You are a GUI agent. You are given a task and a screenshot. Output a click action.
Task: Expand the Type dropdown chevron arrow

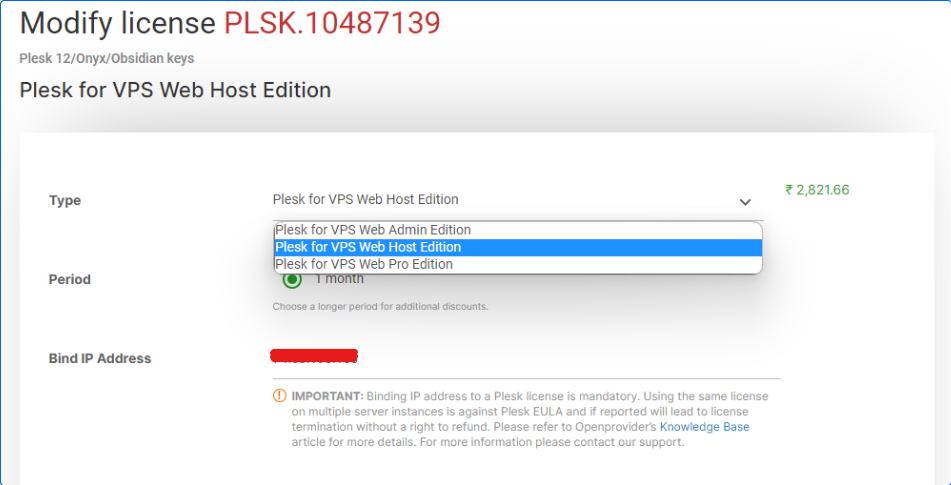coord(745,202)
